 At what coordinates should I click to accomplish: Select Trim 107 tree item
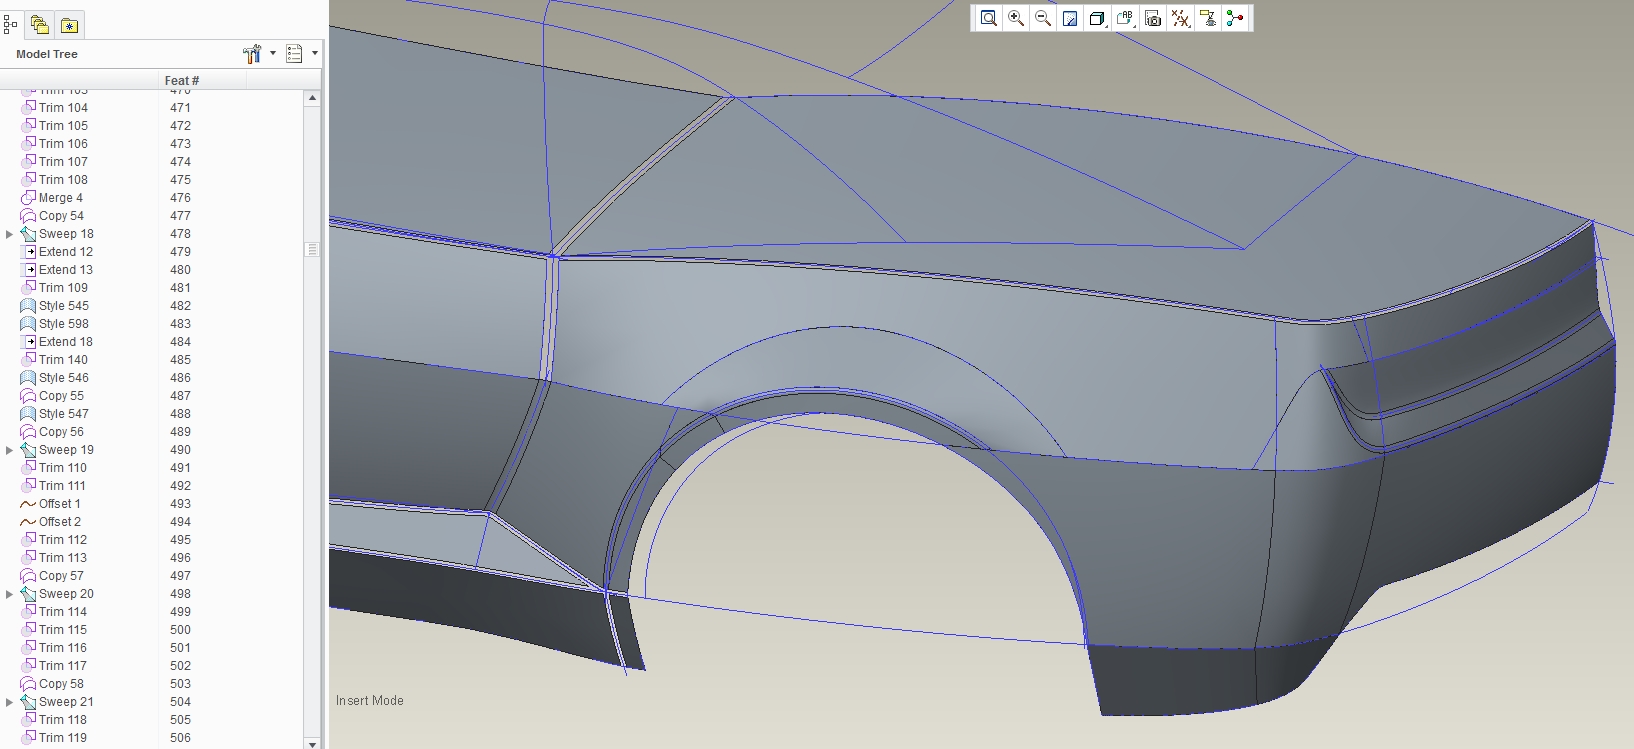coord(63,162)
